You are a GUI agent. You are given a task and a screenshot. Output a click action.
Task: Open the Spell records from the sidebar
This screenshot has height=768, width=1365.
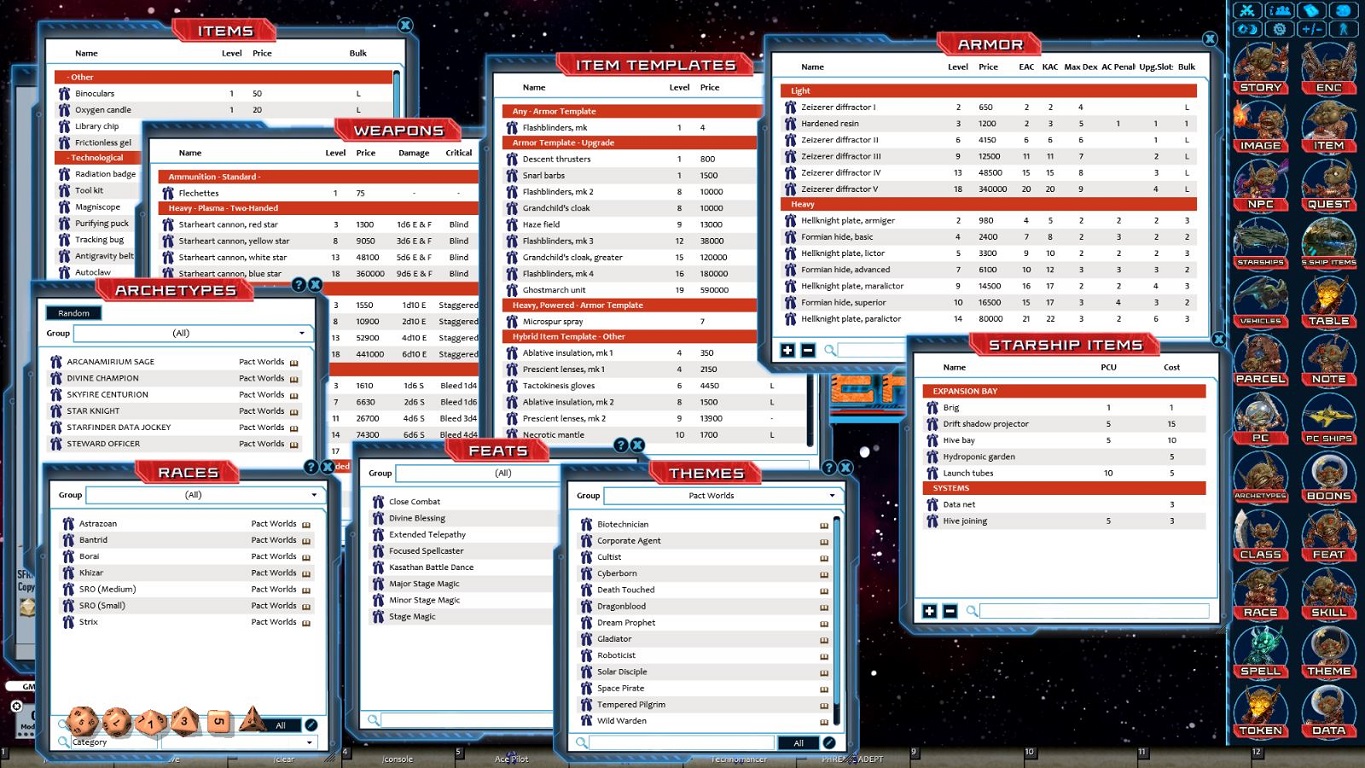(x=1260, y=656)
